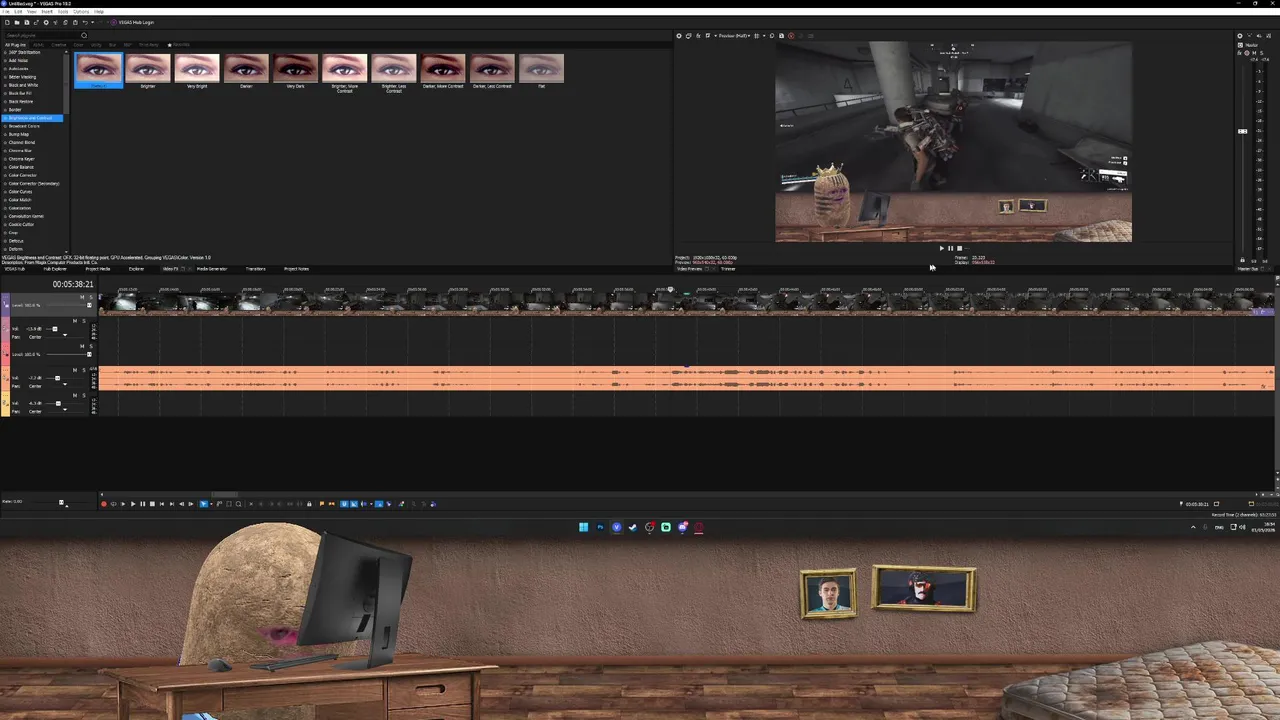Switch to the Media Generator tab
Image resolution: width=1280 pixels, height=720 pixels.
pos(212,269)
